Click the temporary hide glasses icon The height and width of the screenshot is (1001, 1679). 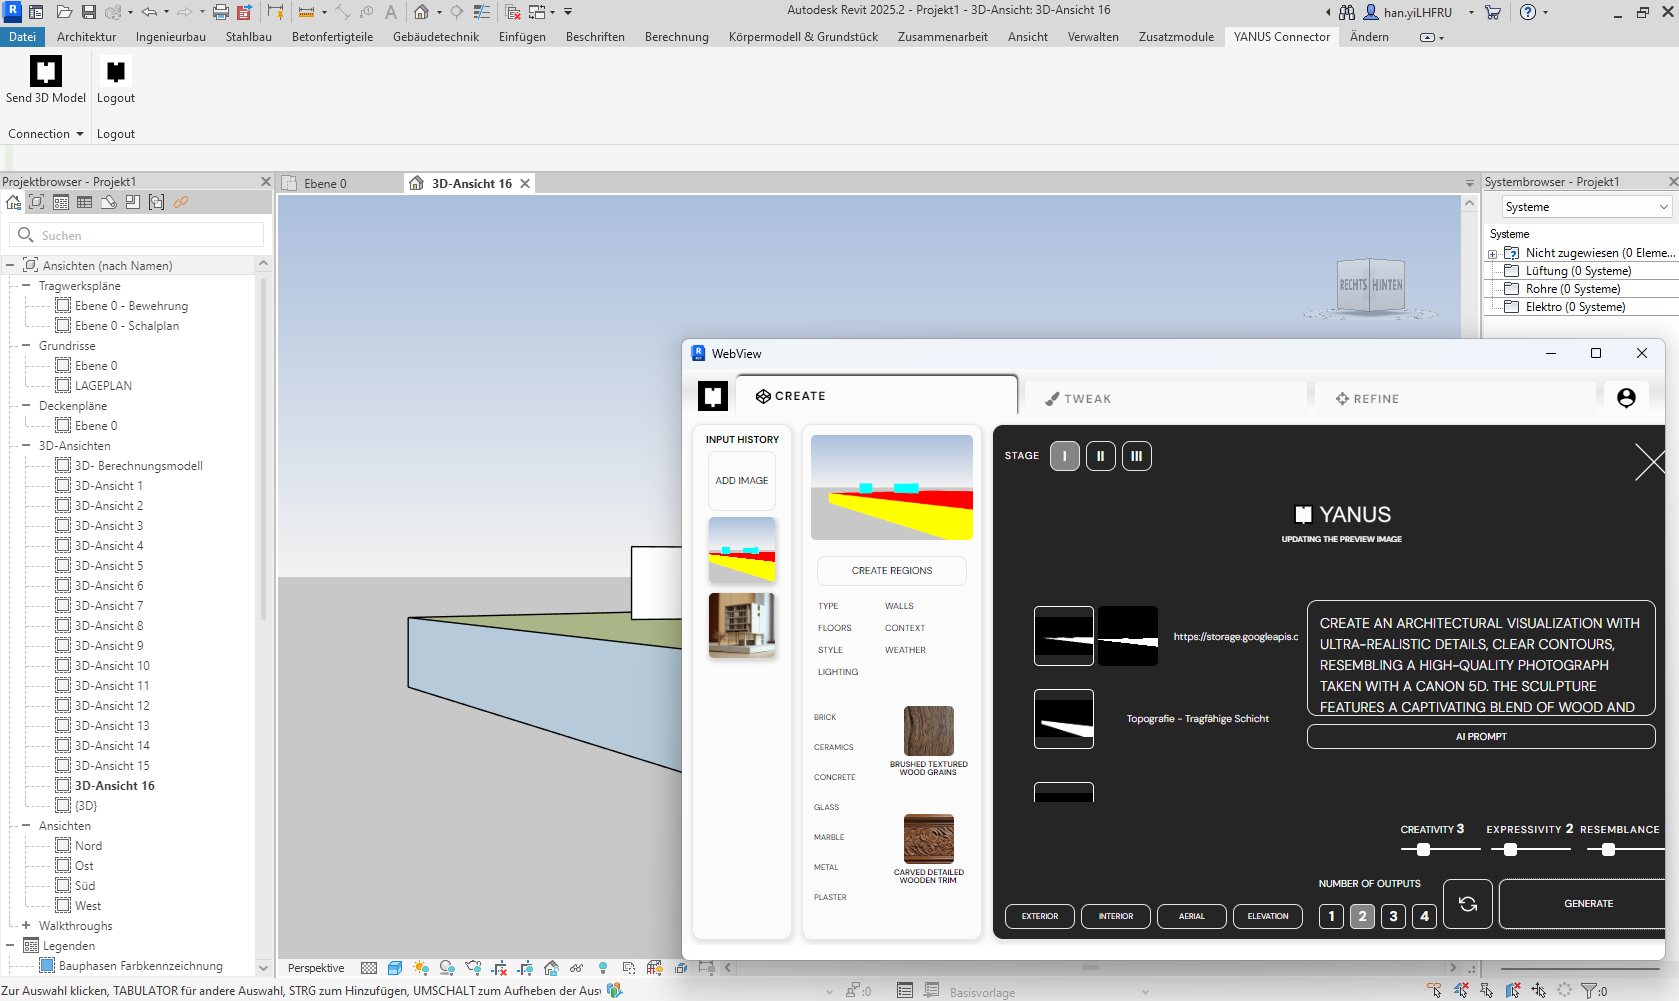coord(577,968)
